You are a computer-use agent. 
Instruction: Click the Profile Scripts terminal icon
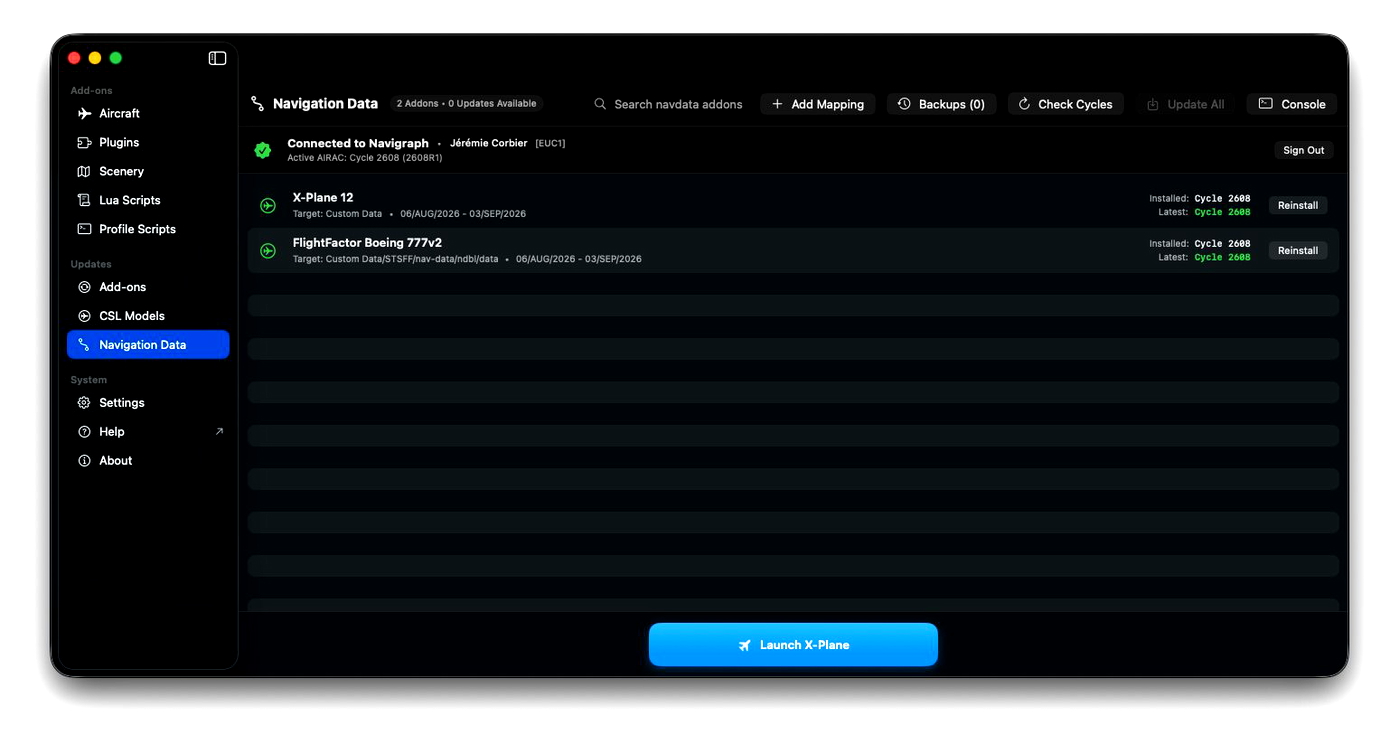(x=85, y=229)
